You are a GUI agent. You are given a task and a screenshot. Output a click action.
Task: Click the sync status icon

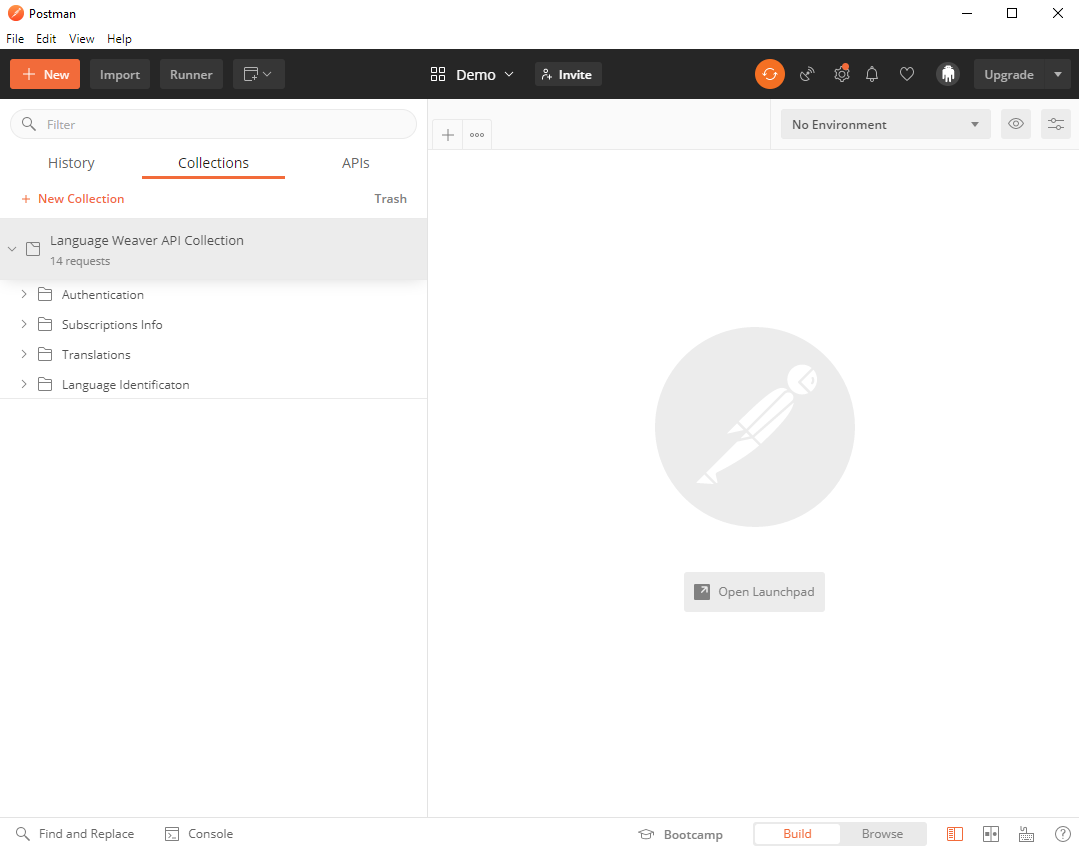click(769, 74)
